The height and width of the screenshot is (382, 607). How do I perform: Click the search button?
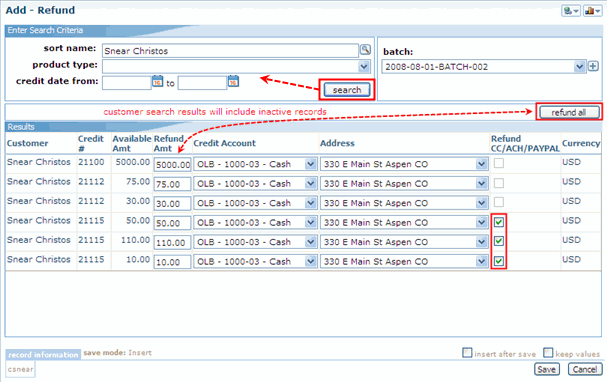[347, 90]
